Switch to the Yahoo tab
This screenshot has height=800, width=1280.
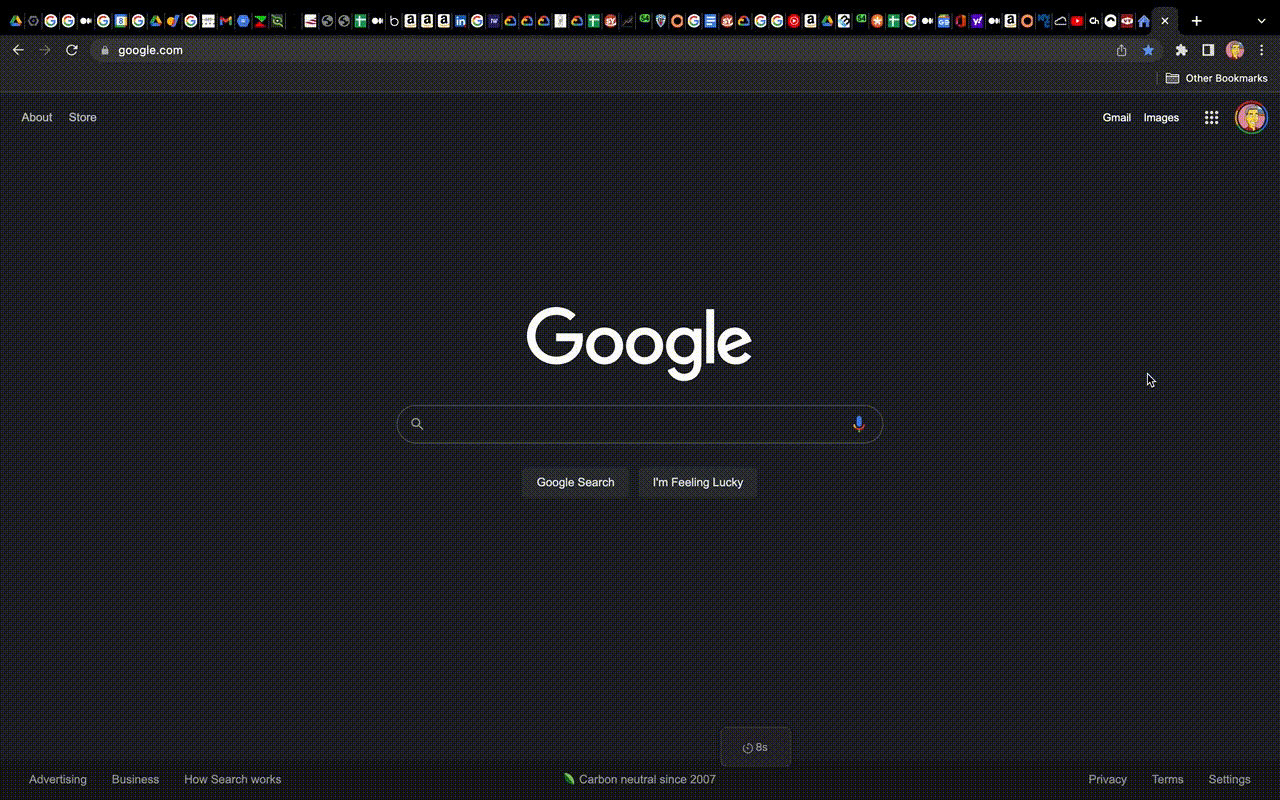977,21
